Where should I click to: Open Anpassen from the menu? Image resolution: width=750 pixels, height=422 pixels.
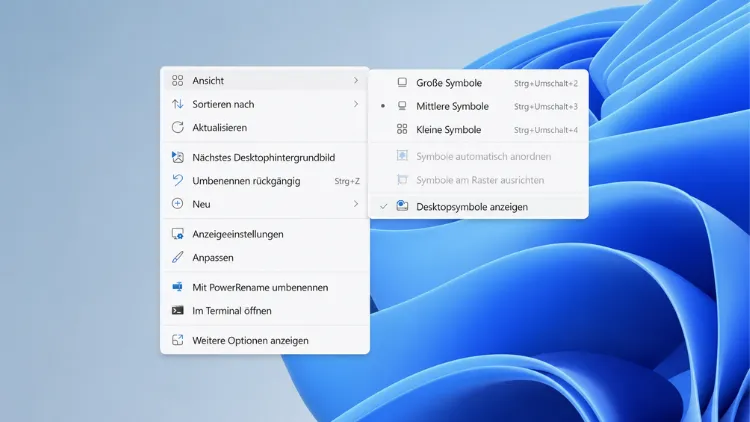[x=265, y=257]
